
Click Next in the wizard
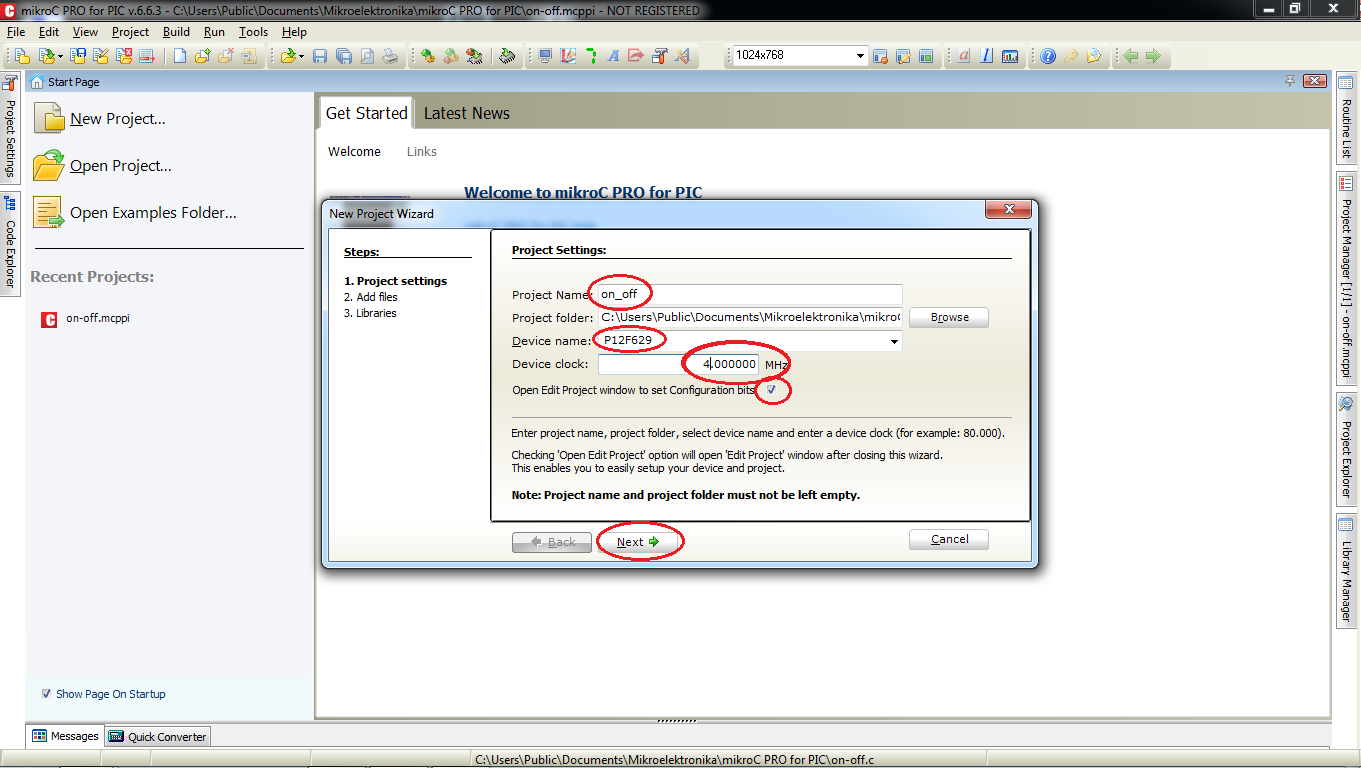pyautogui.click(x=638, y=541)
